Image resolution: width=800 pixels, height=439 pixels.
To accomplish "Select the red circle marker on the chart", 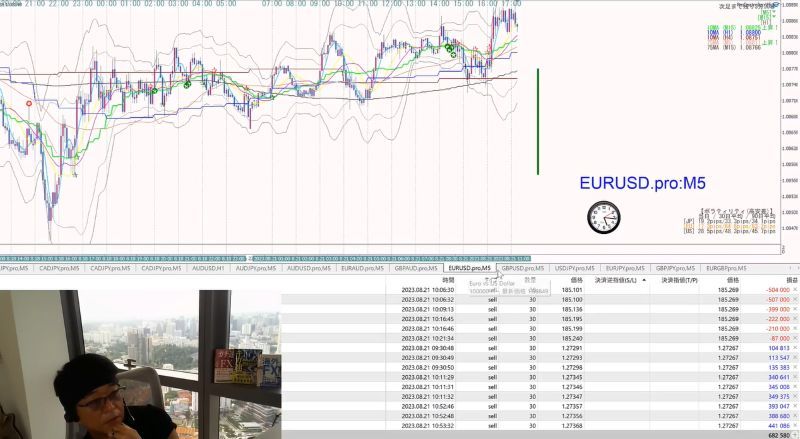I will [x=29, y=104].
